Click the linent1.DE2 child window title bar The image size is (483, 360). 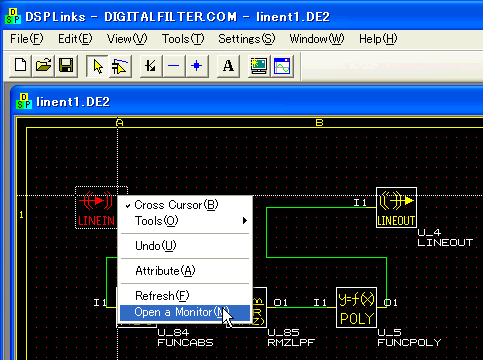247,101
